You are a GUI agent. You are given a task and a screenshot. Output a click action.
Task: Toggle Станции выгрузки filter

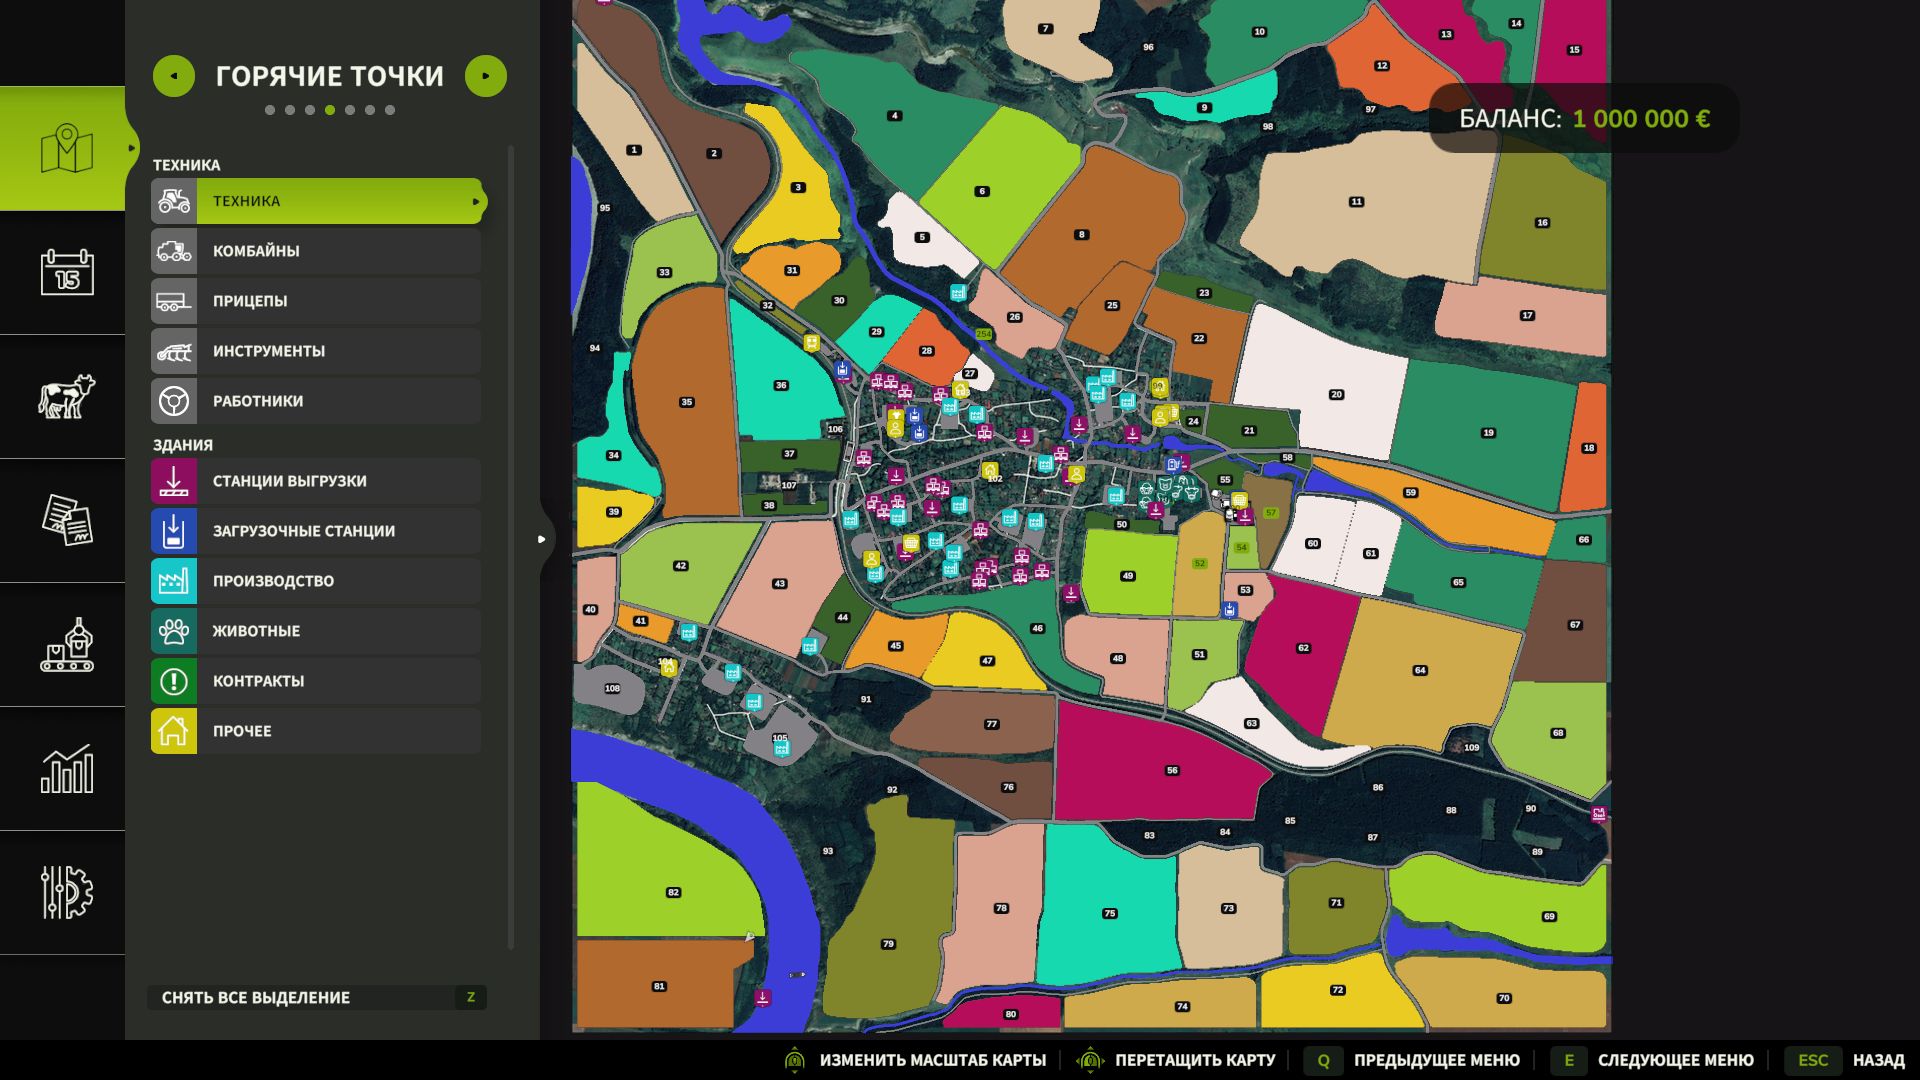[316, 481]
